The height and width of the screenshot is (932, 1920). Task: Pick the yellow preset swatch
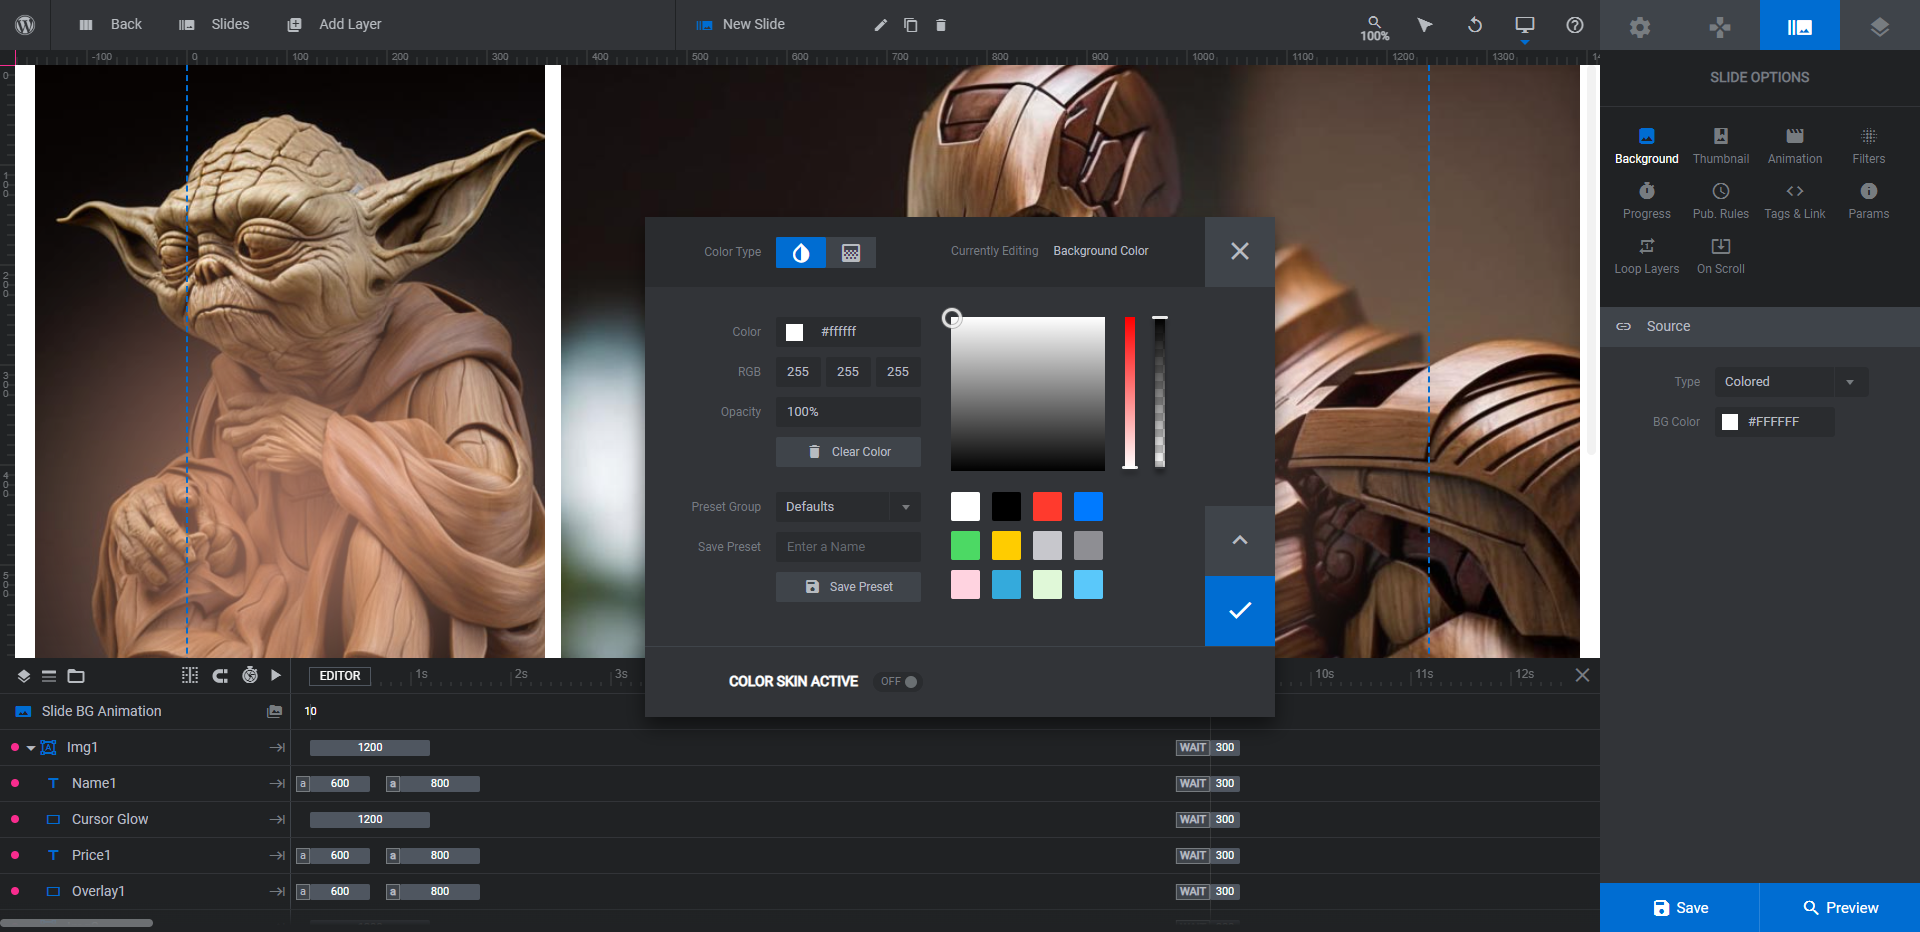click(1006, 546)
